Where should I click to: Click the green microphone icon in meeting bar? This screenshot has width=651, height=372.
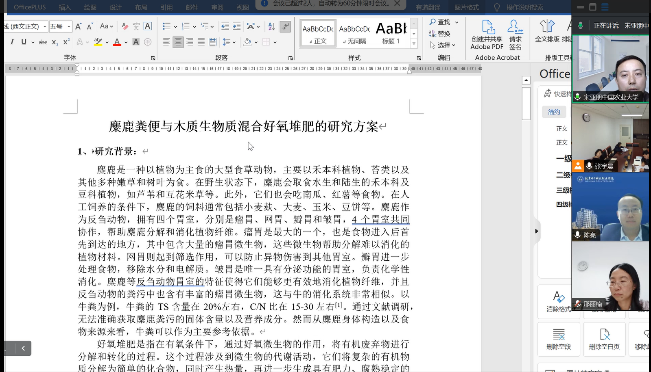[x=580, y=26]
